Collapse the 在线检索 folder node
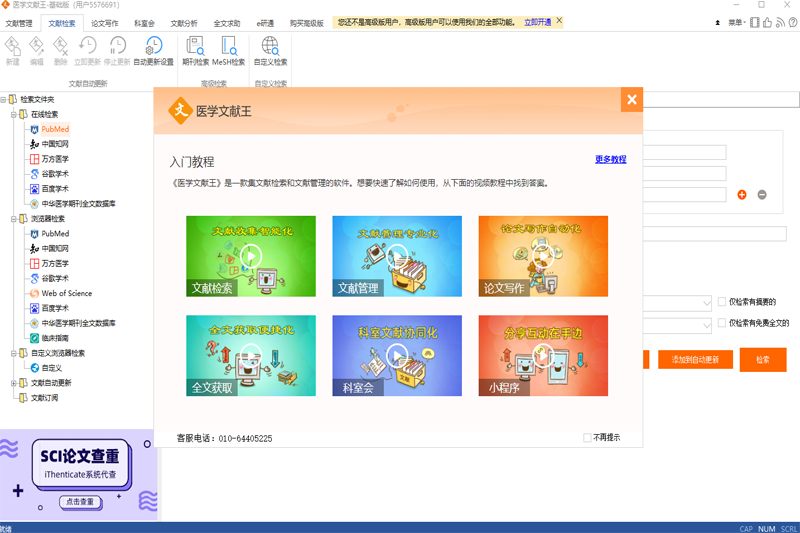This screenshot has width=800, height=533. coord(13,115)
